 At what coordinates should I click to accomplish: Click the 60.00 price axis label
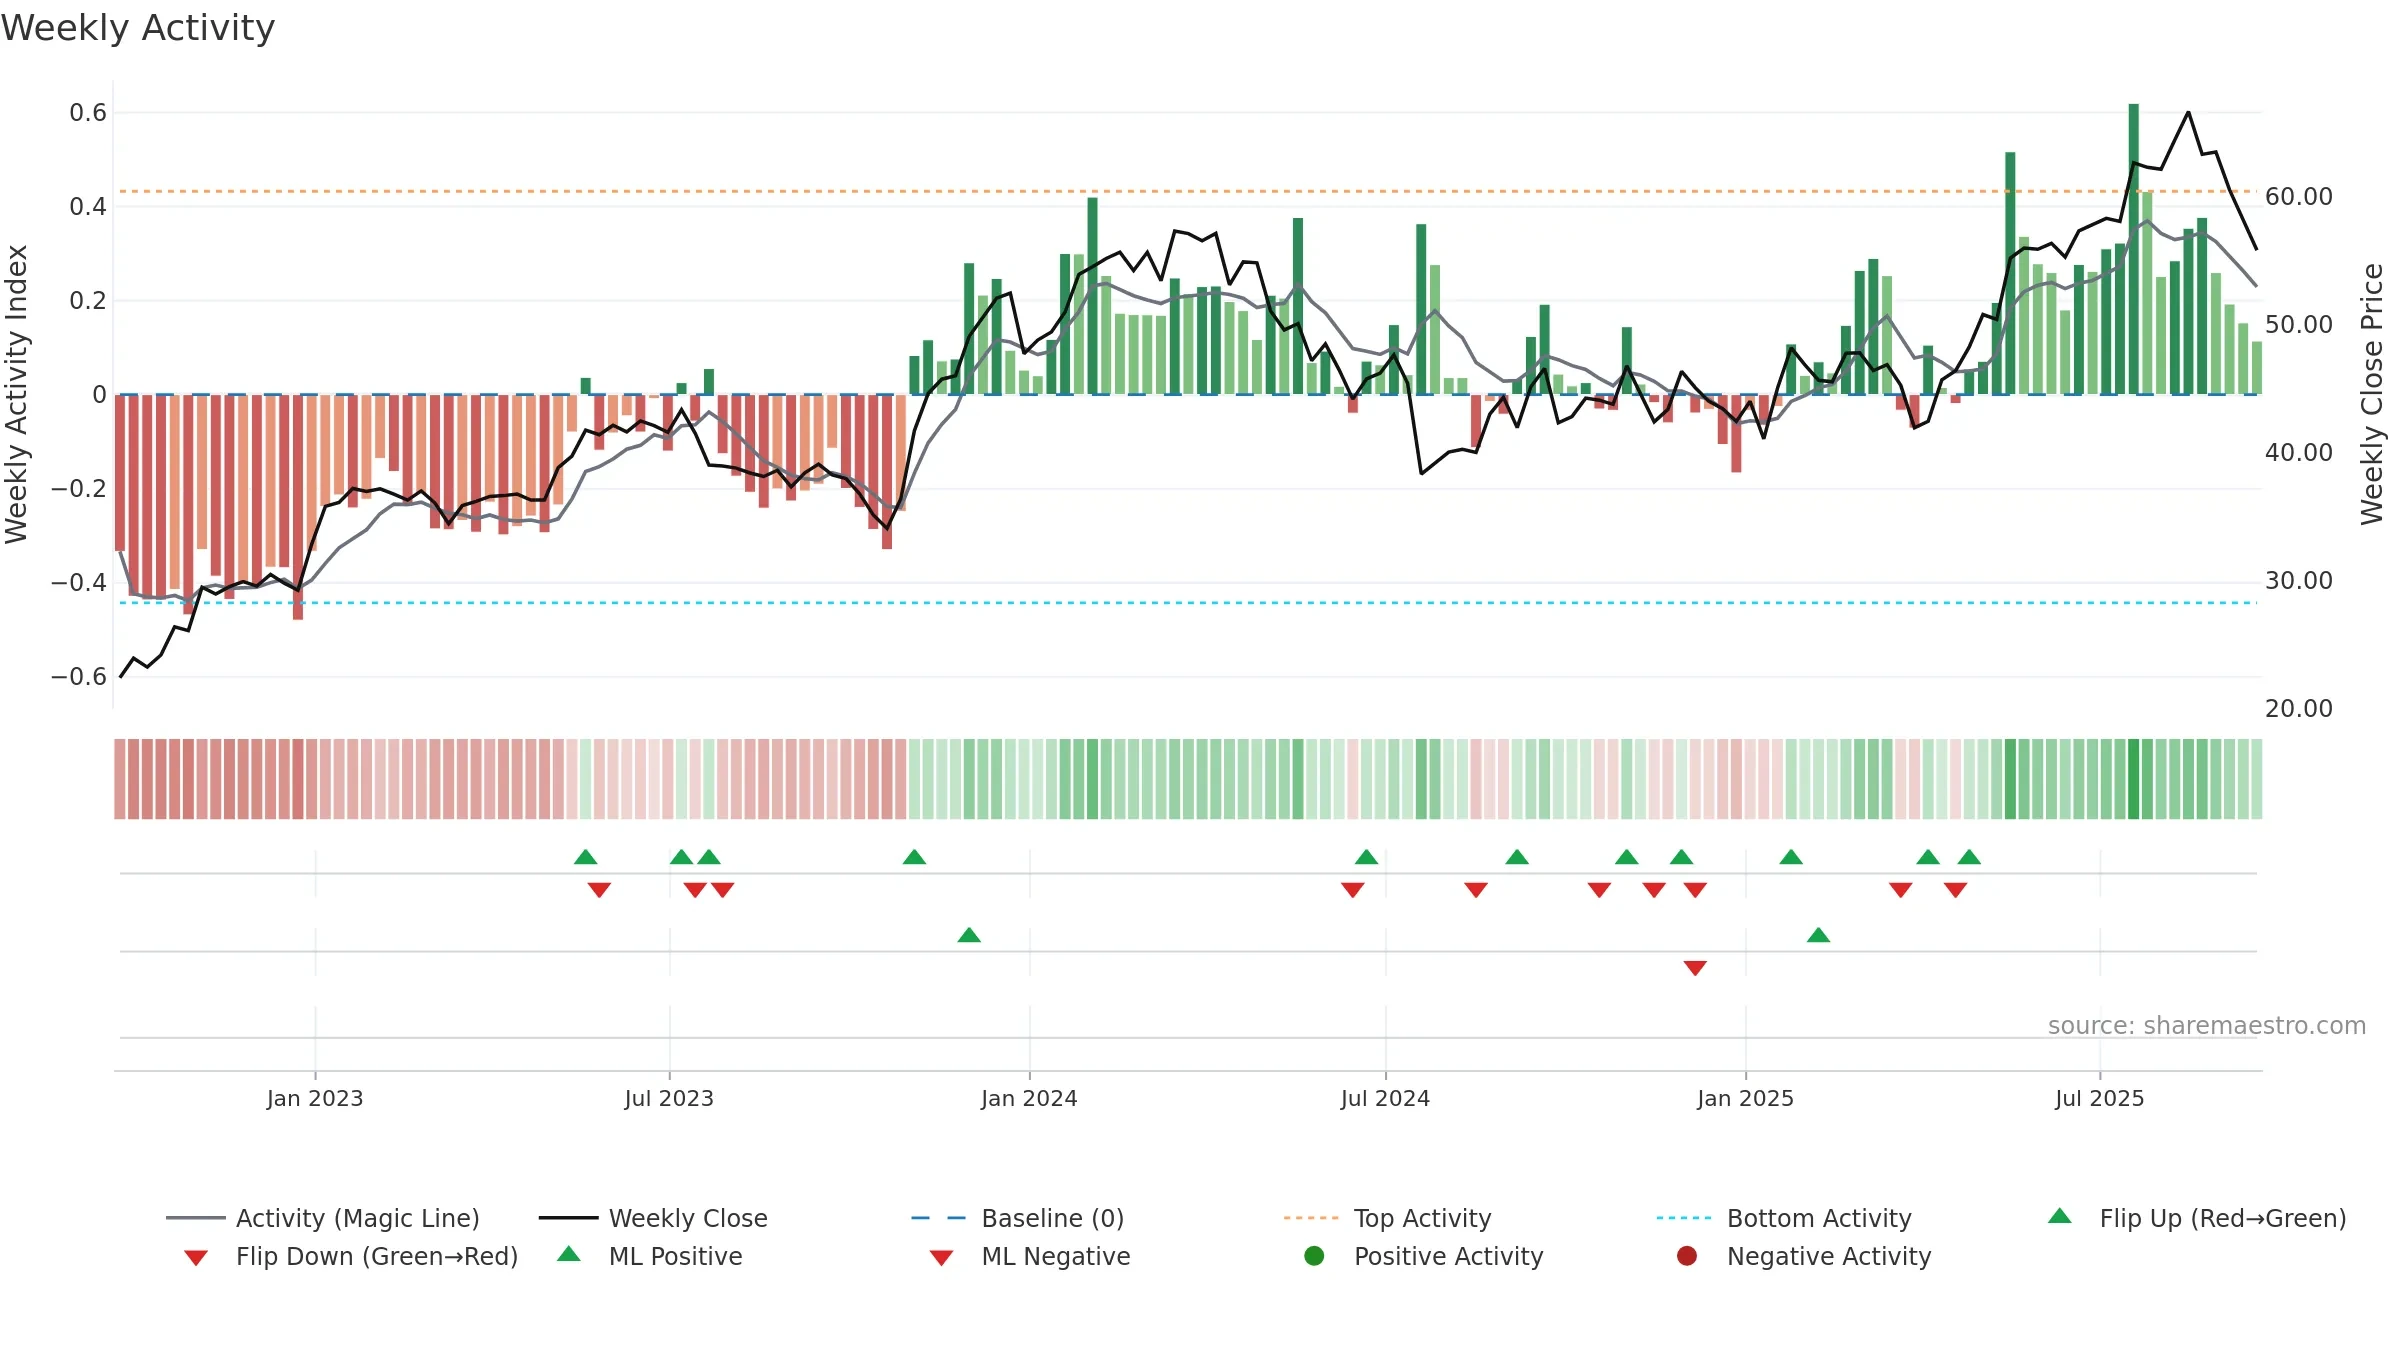tap(2299, 196)
